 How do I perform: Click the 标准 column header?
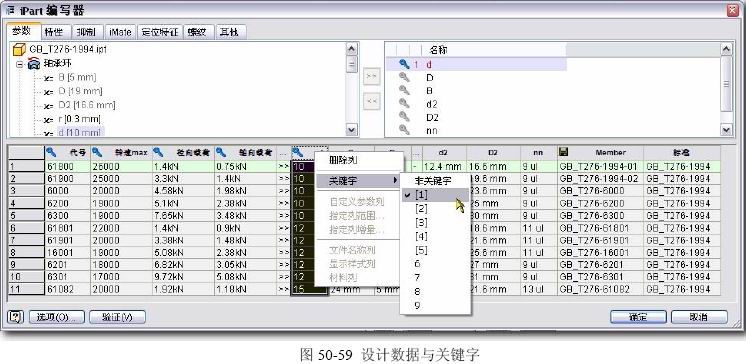(x=681, y=152)
